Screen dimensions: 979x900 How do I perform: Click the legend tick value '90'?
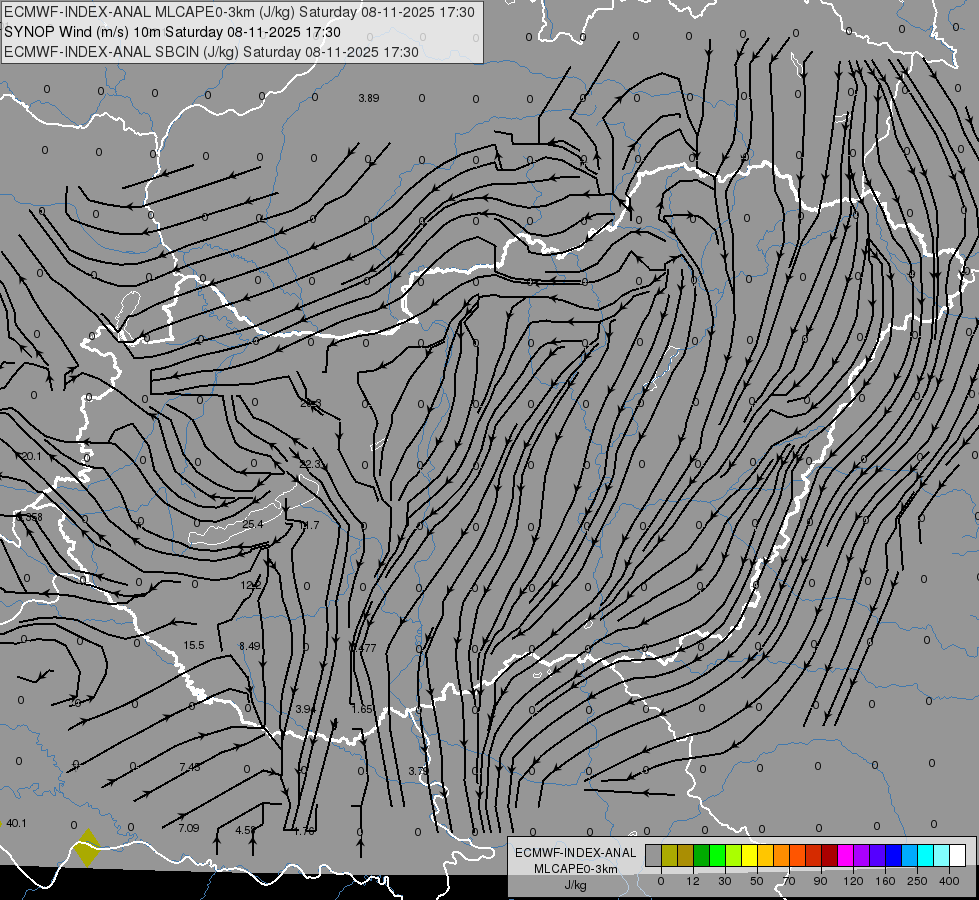tap(820, 881)
